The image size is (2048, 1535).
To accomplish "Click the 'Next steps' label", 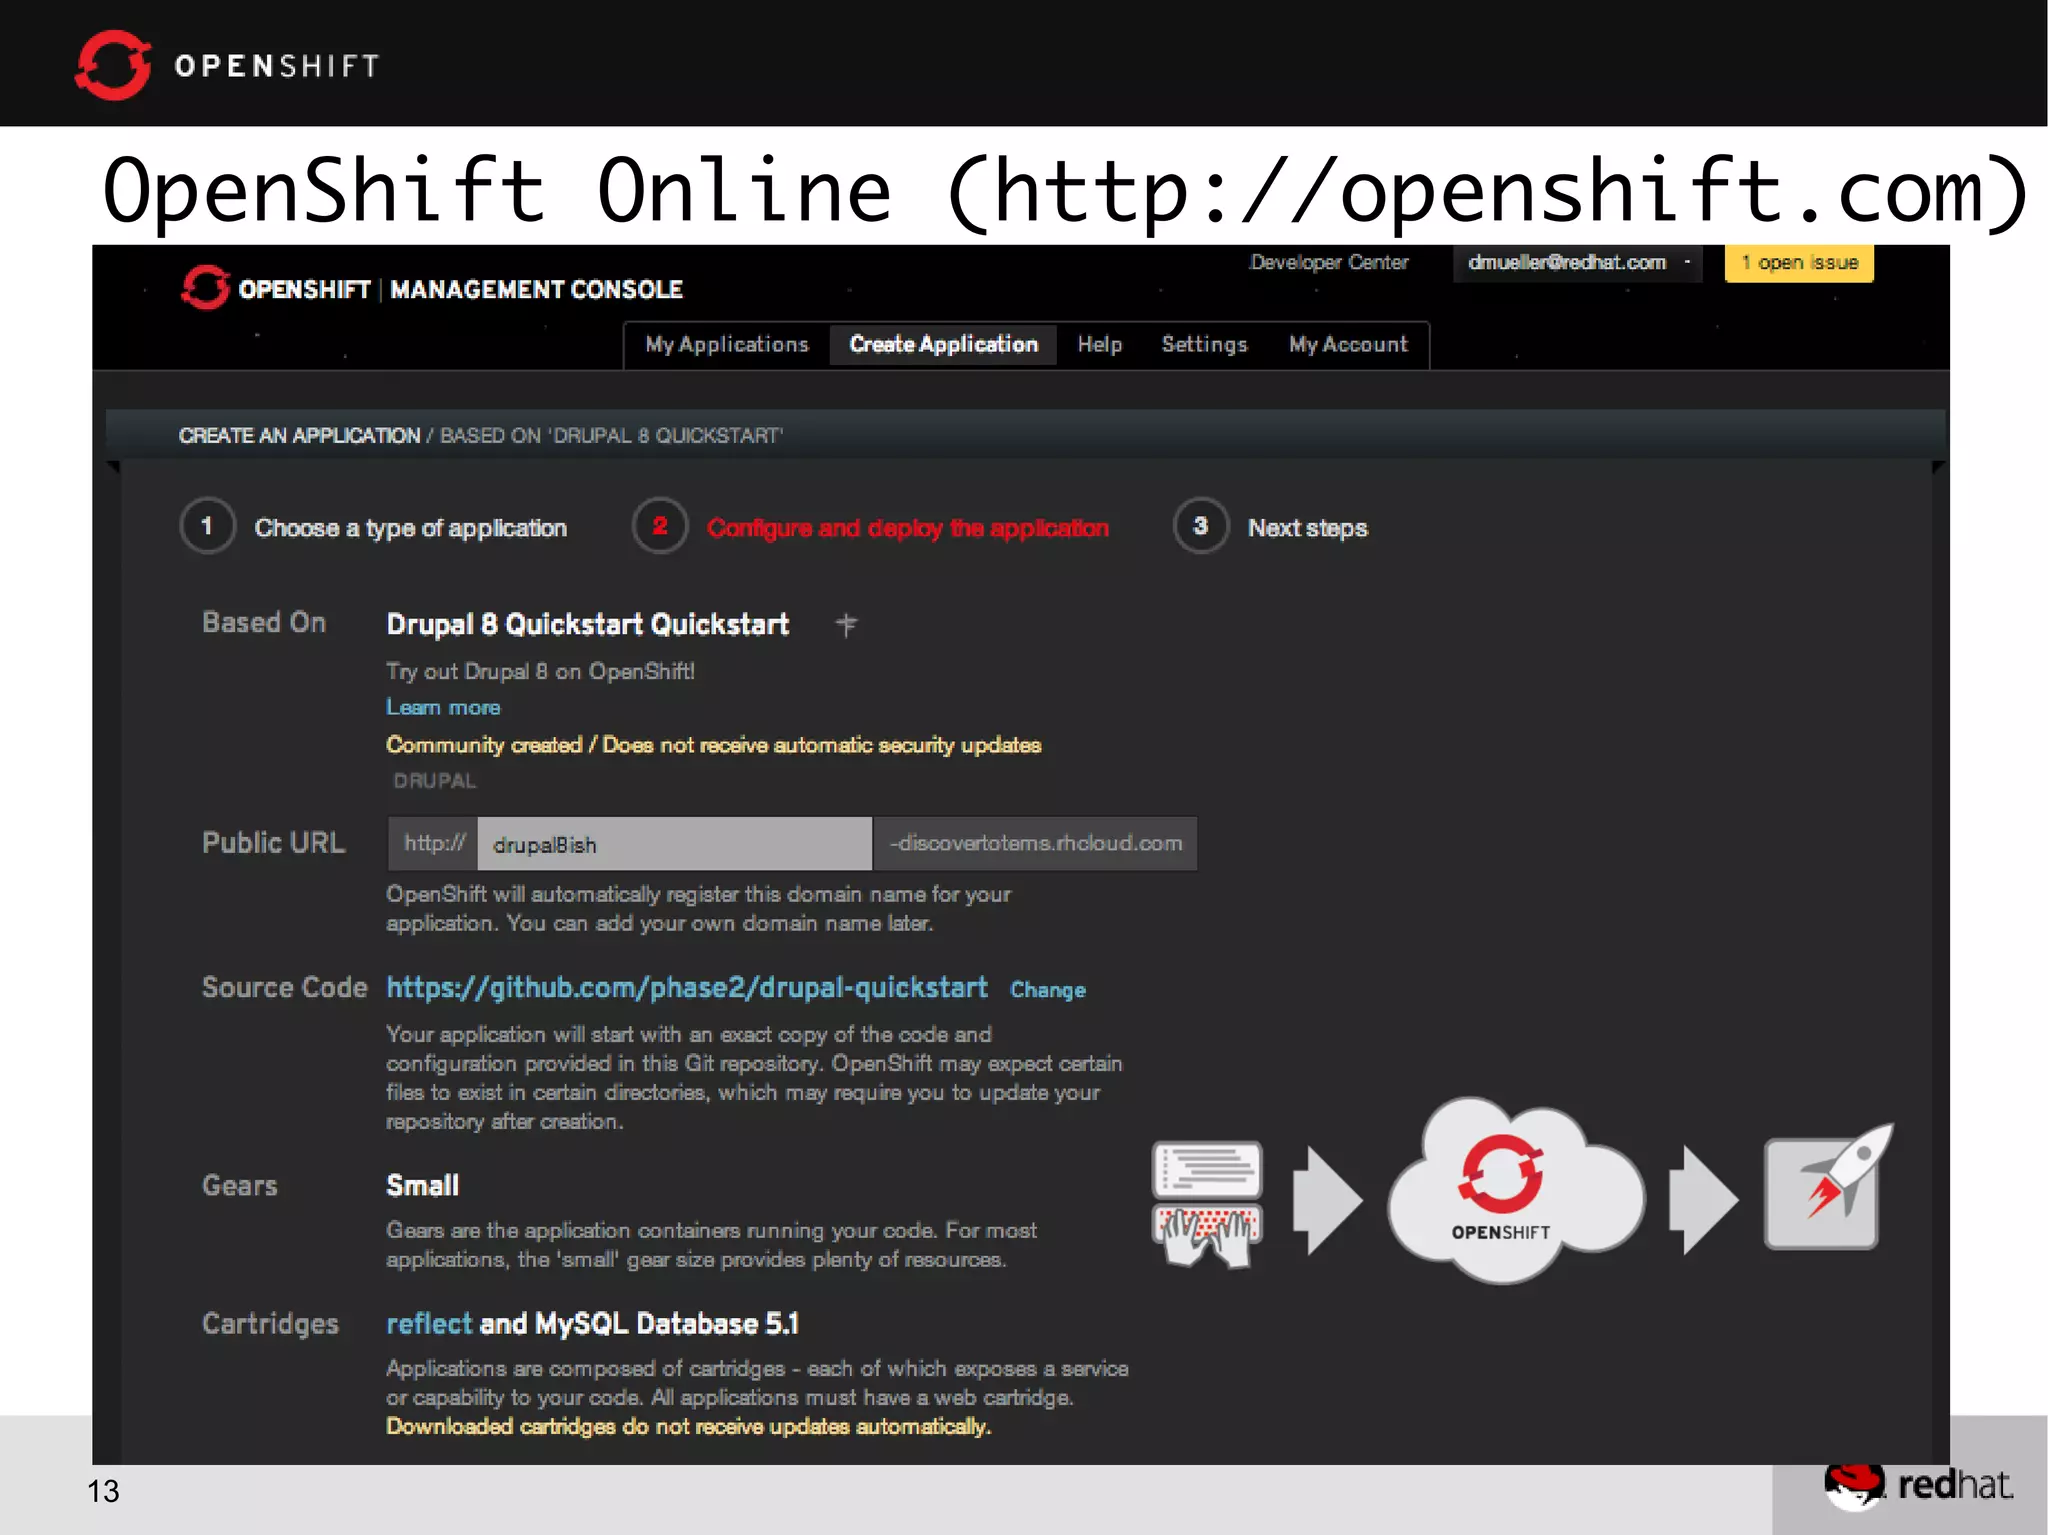I will [x=1307, y=528].
